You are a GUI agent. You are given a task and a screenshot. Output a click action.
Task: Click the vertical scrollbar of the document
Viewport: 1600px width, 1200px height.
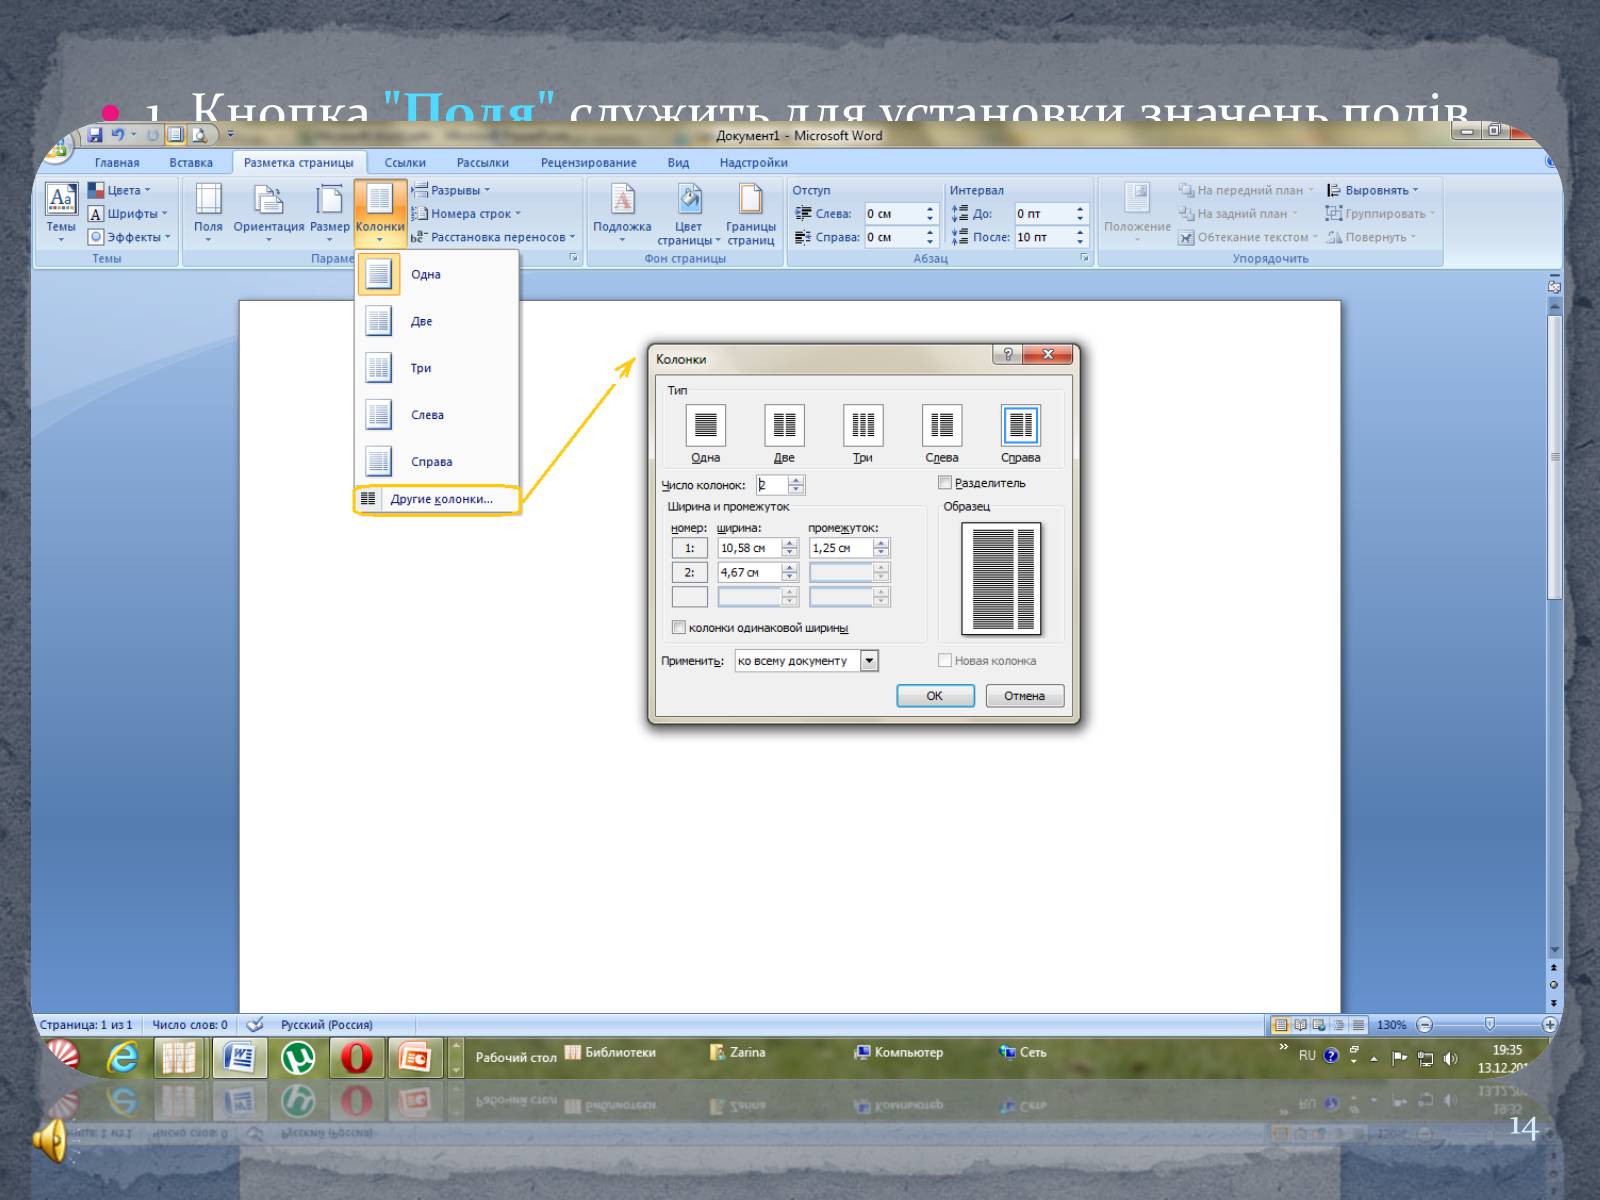pyautogui.click(x=1554, y=458)
